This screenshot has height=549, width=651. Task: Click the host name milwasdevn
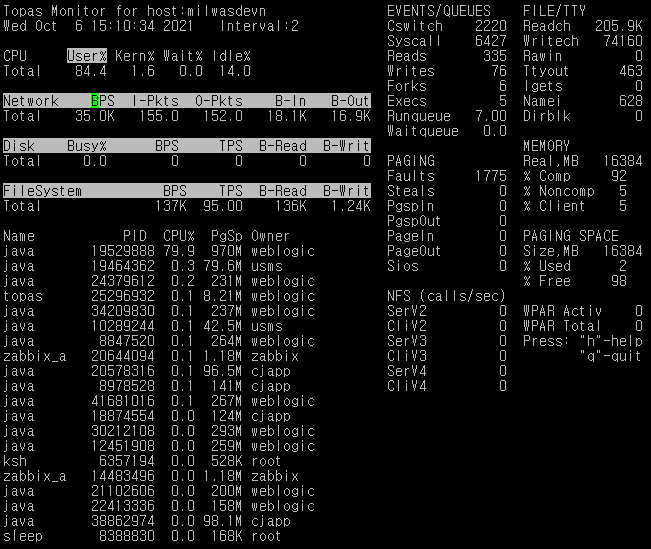[227, 11]
